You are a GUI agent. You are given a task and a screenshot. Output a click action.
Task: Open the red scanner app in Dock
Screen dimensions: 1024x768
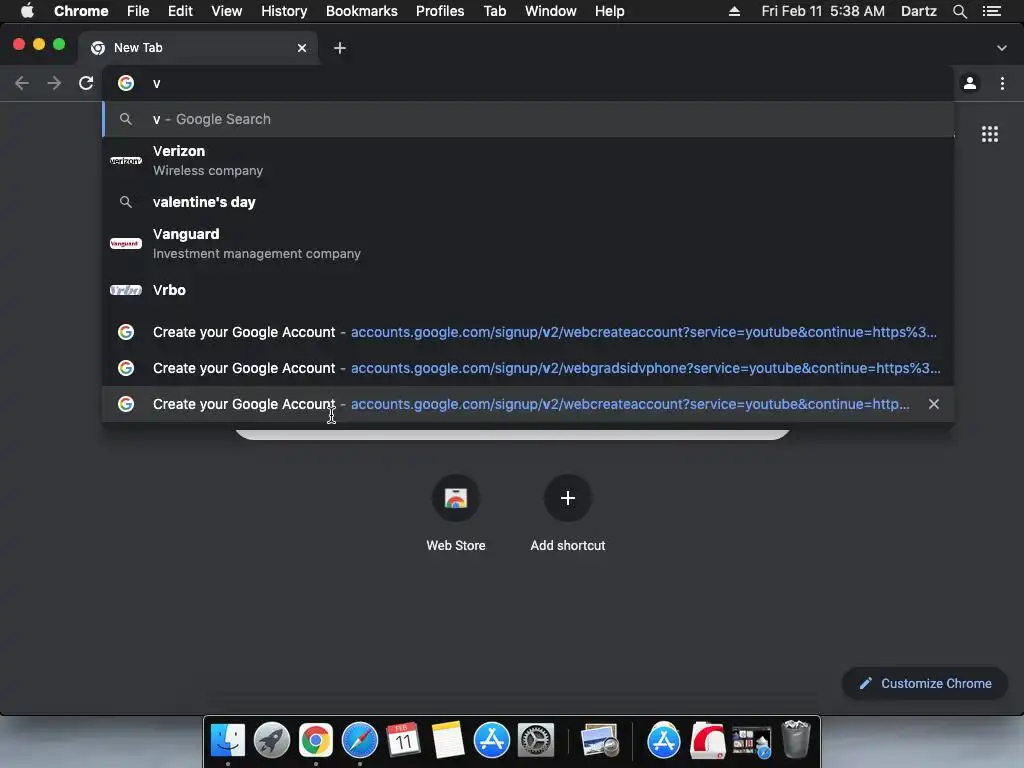click(x=708, y=741)
